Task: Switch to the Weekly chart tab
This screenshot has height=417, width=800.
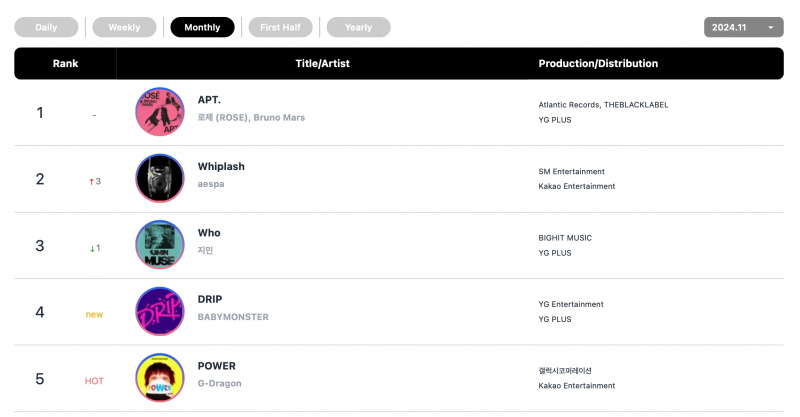Action: click(x=124, y=28)
